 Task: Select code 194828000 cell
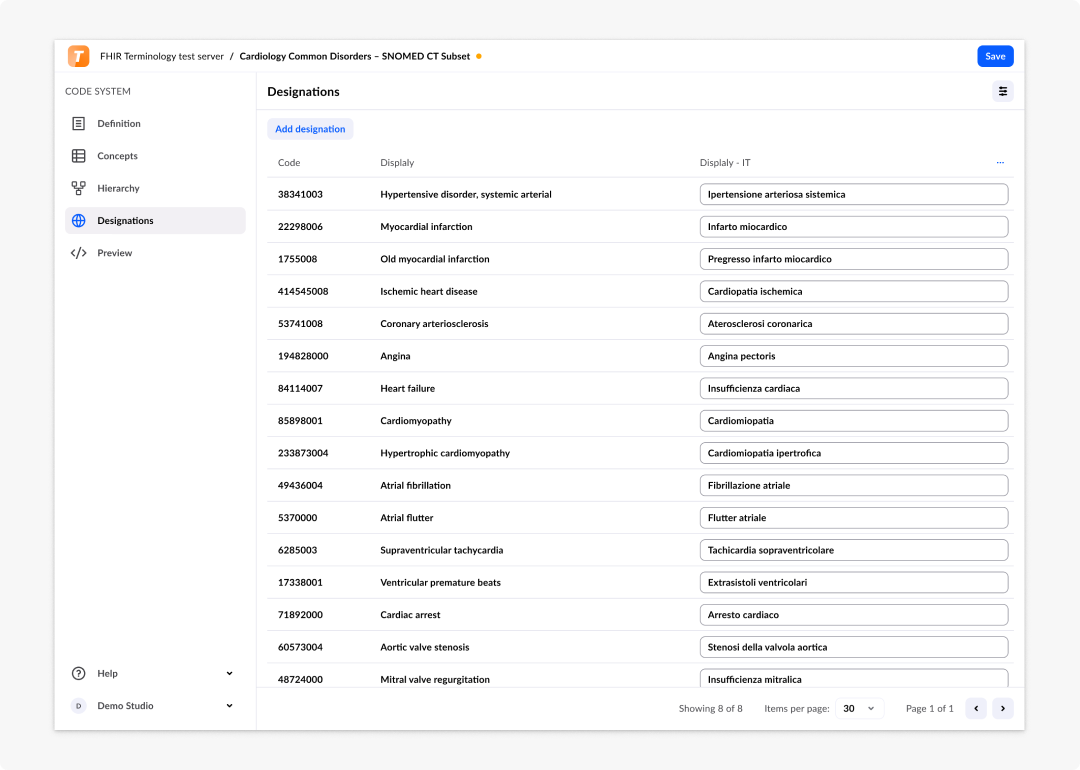pyautogui.click(x=303, y=356)
